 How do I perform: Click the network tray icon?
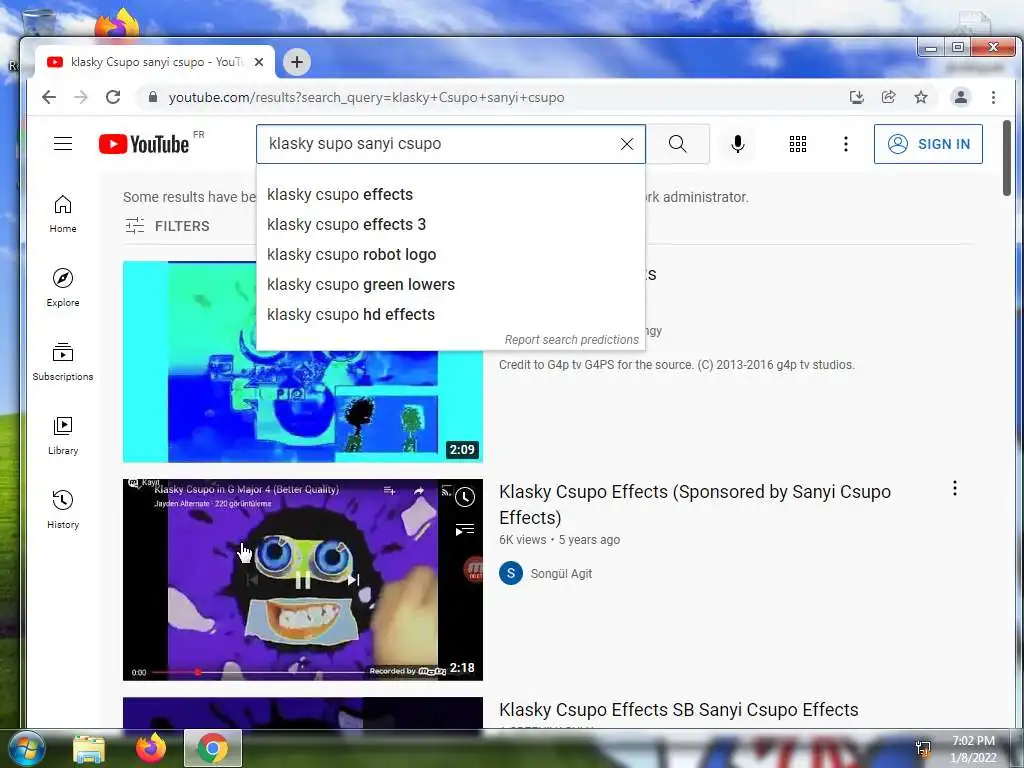(923, 748)
